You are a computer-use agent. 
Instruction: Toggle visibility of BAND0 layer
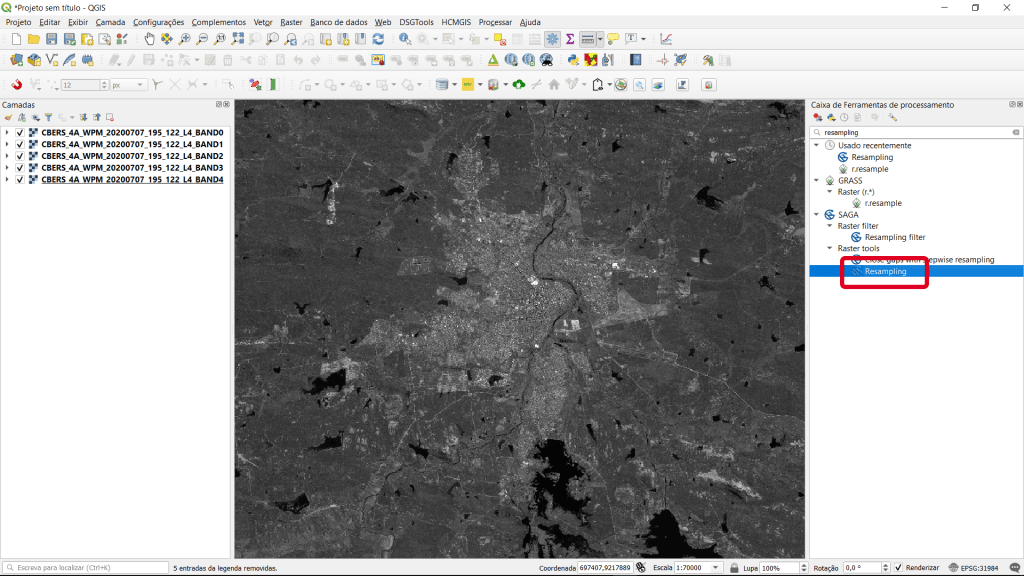(20, 133)
